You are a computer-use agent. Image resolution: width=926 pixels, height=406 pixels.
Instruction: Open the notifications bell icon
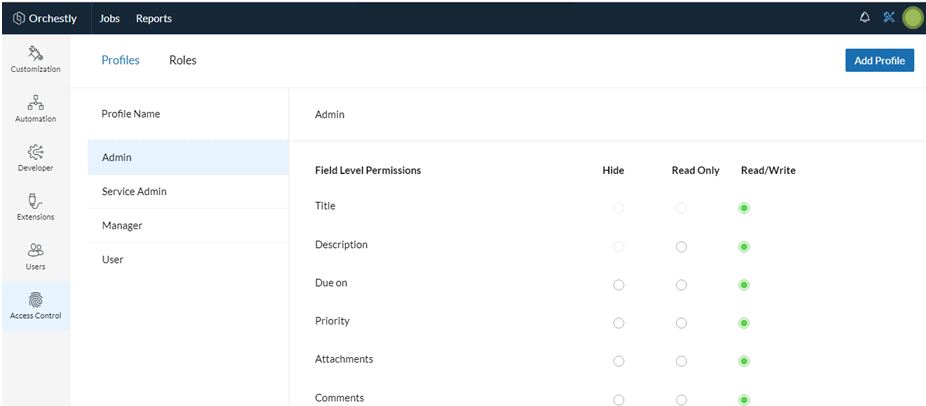click(865, 18)
